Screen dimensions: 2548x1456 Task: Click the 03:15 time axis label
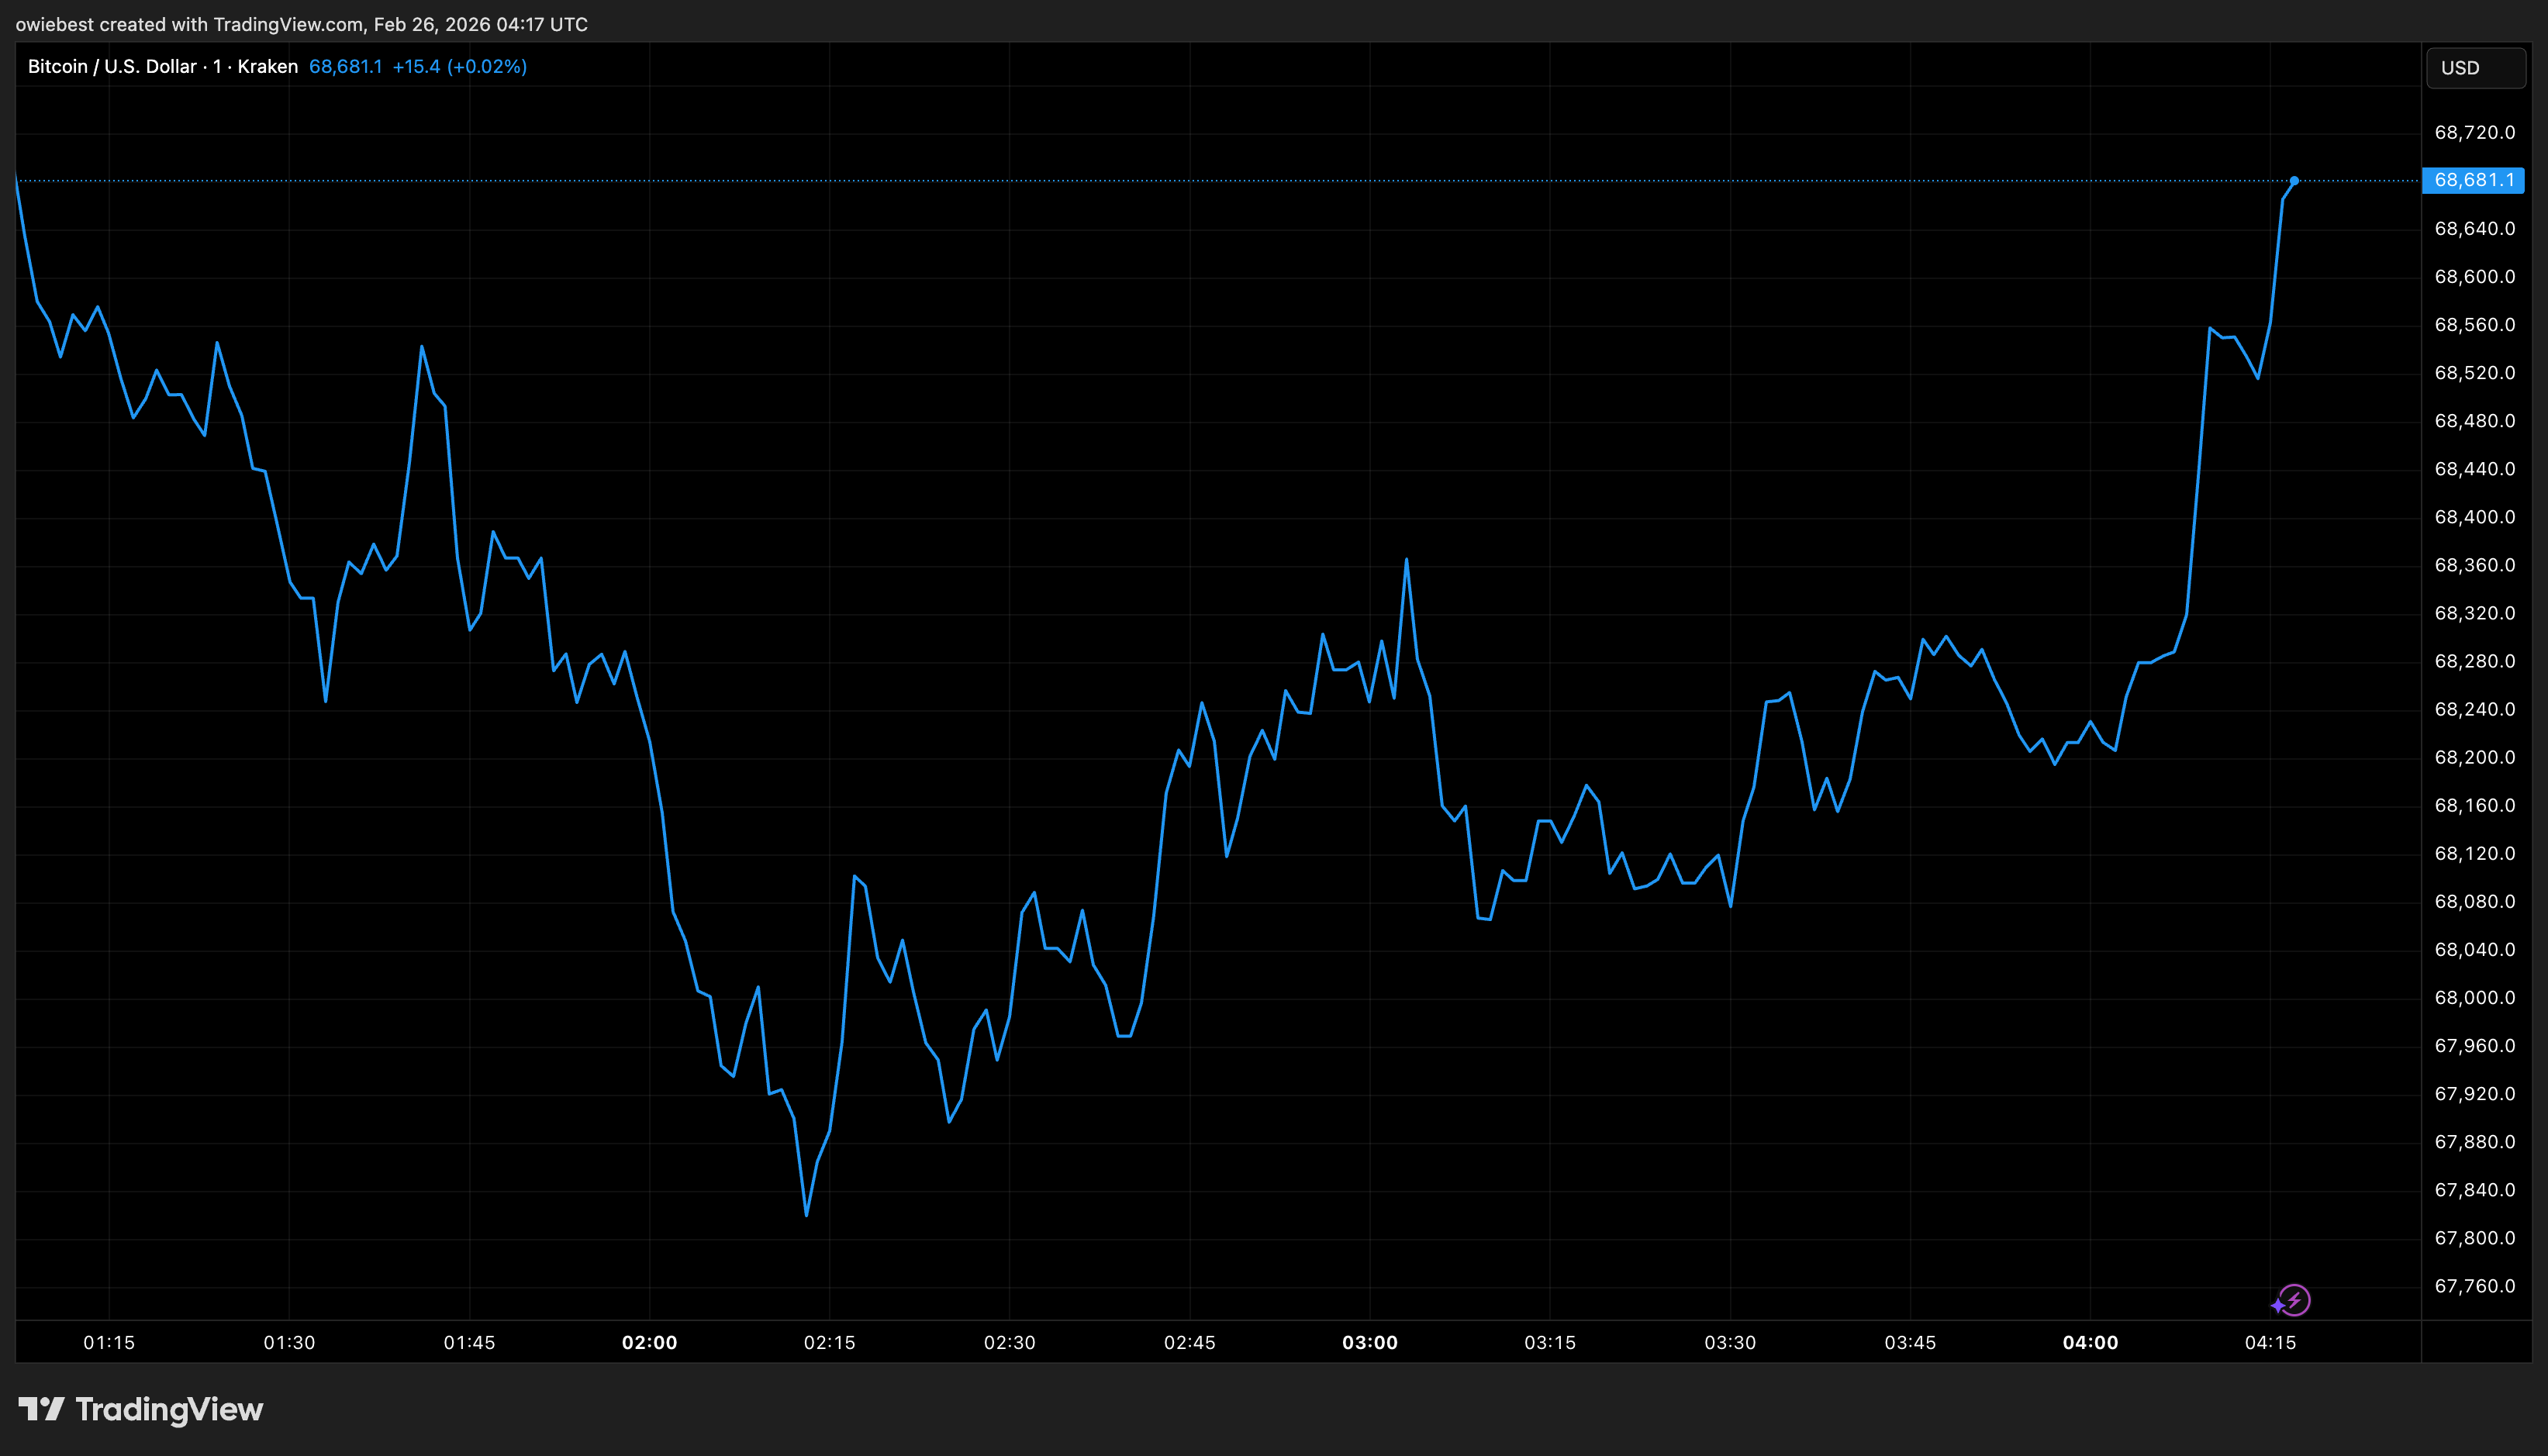(x=1552, y=1343)
